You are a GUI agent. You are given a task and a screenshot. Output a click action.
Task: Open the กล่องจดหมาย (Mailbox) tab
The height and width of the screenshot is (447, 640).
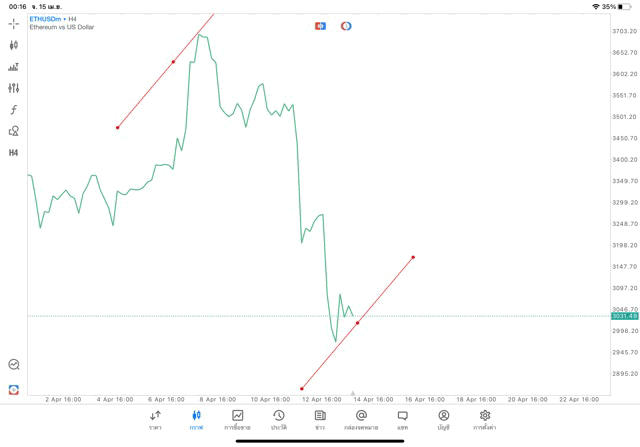pos(361,419)
